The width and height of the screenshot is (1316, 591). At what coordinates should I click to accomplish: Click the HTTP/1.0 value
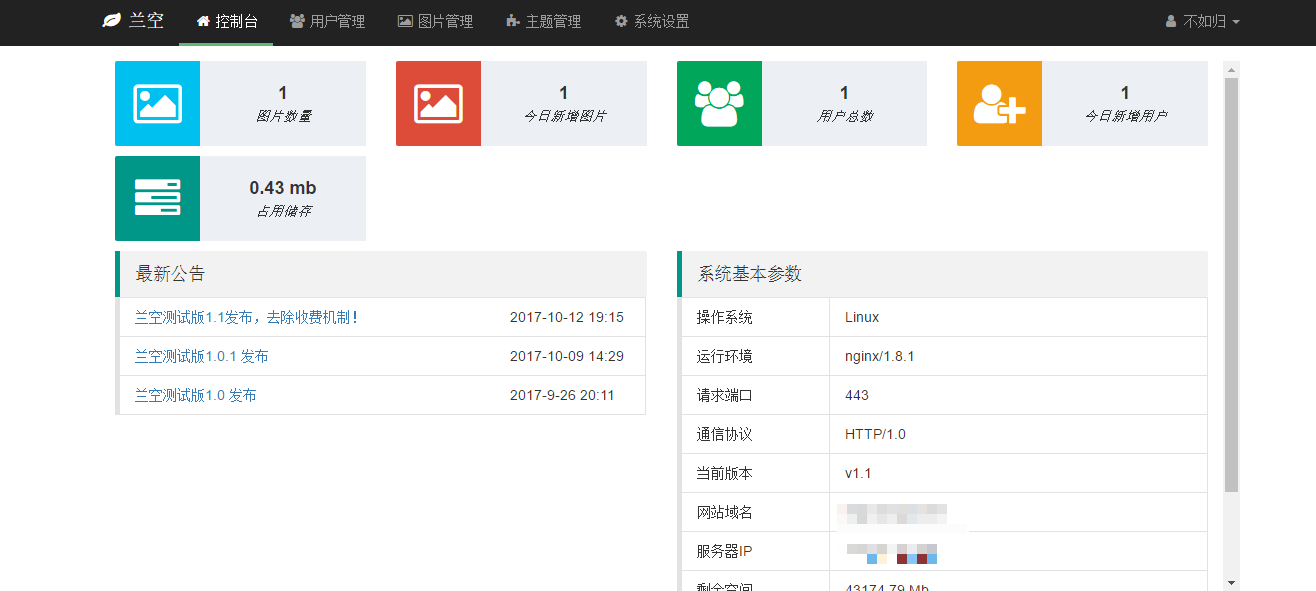point(875,434)
